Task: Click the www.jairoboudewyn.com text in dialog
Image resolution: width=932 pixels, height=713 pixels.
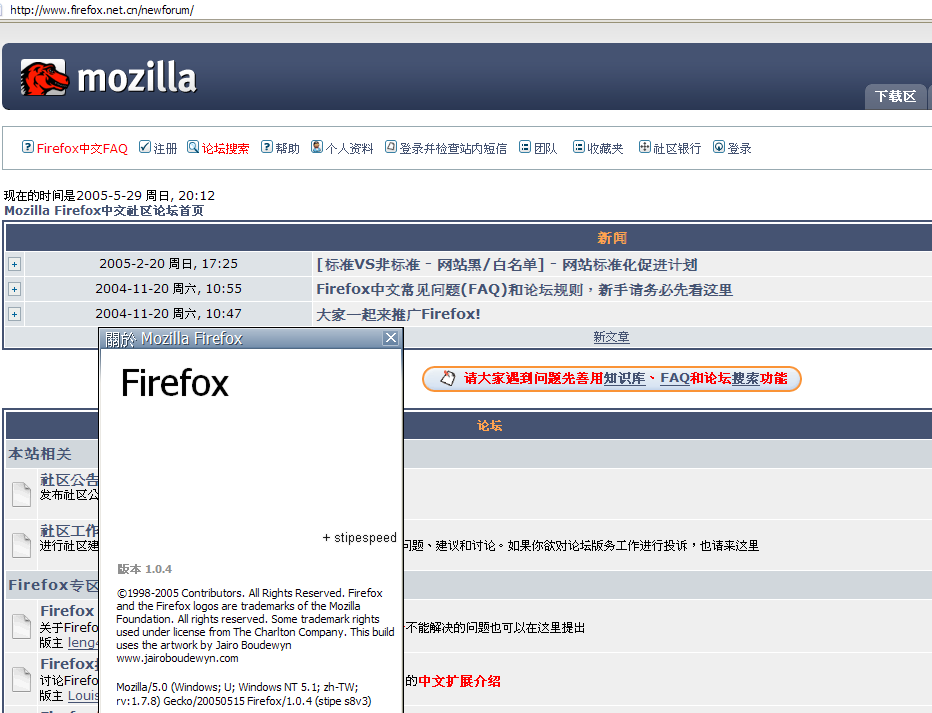Action: (x=177, y=658)
